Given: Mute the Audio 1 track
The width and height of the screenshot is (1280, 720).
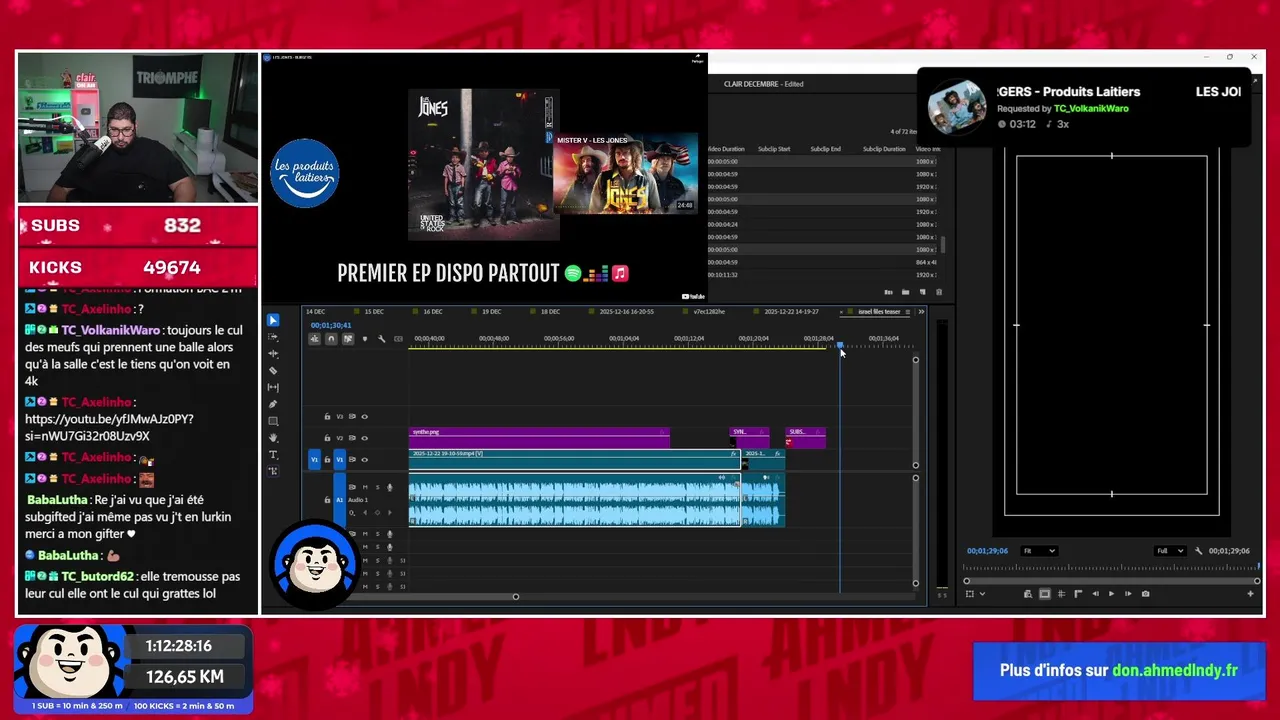Looking at the screenshot, I should point(364,487).
